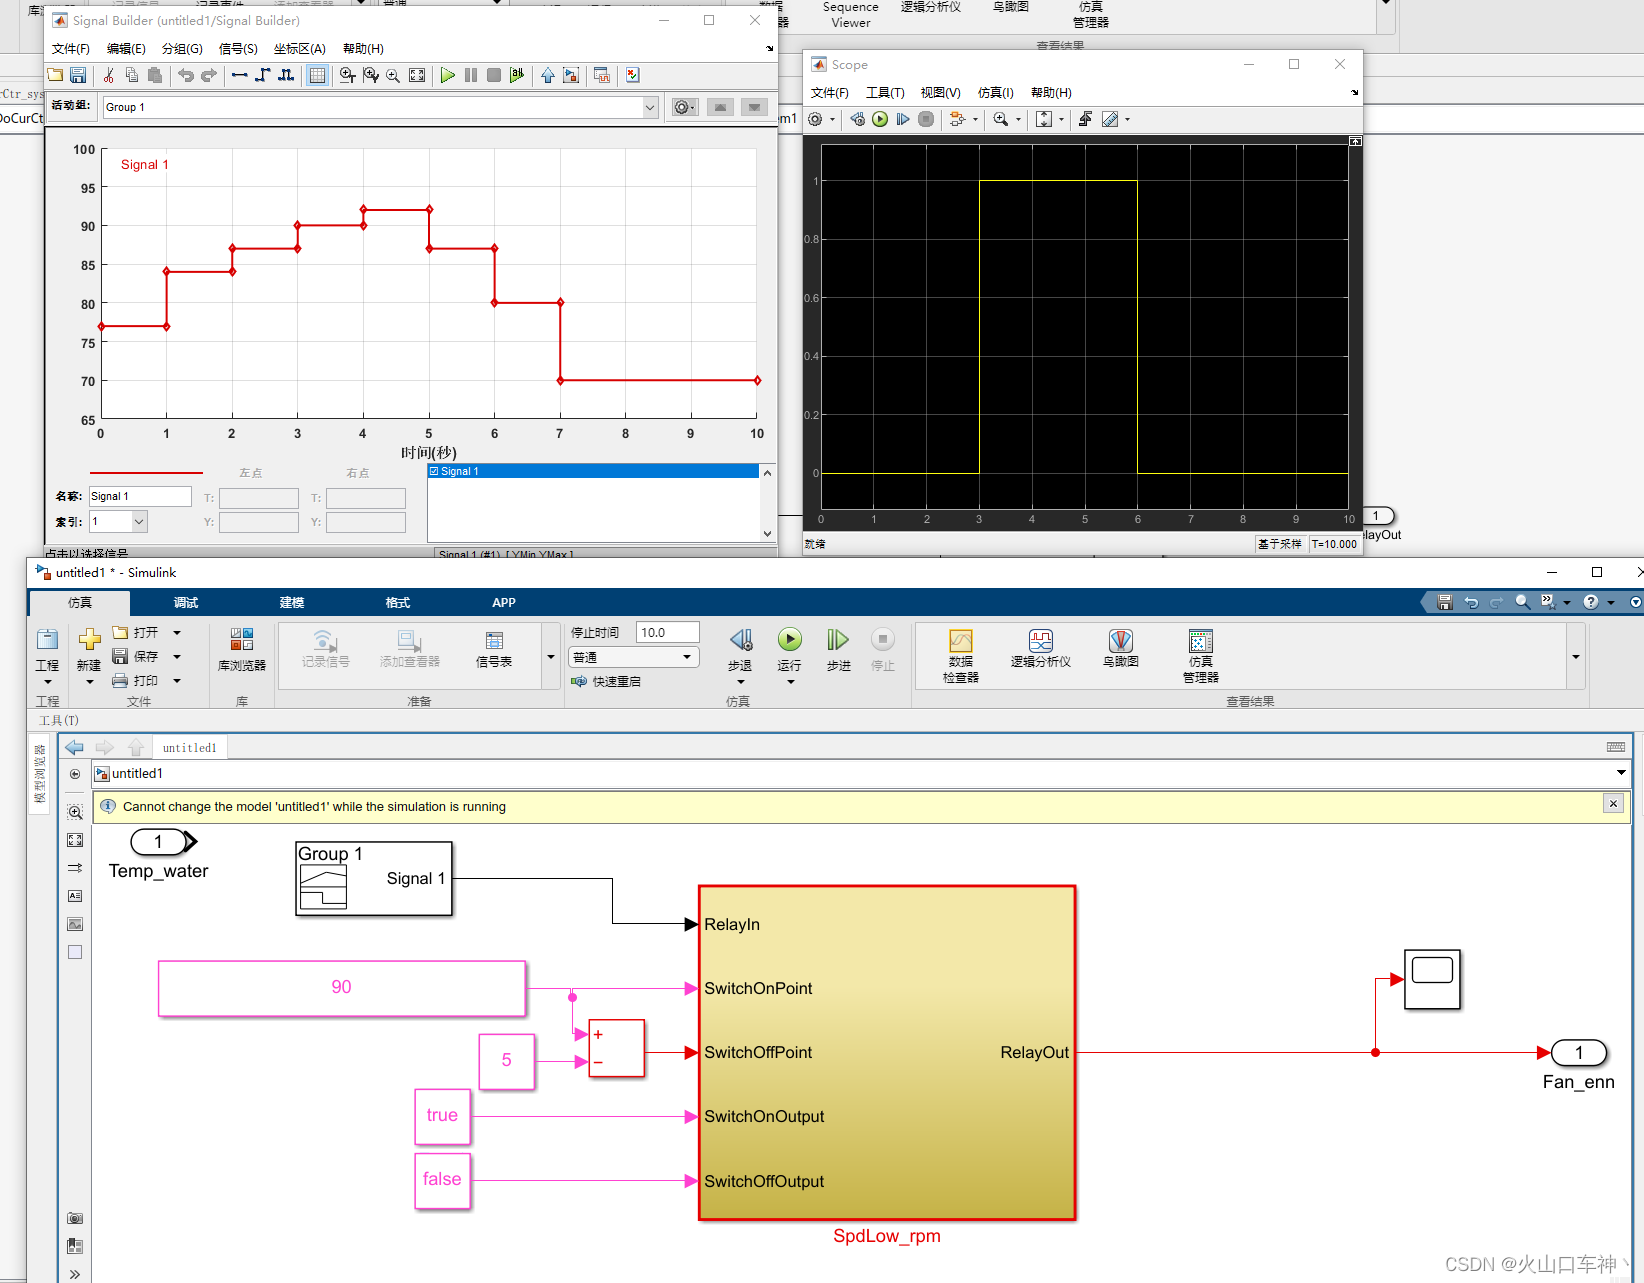Open 数据检查器 data inspector
Viewport: 1644px width, 1283px height.
961,656
